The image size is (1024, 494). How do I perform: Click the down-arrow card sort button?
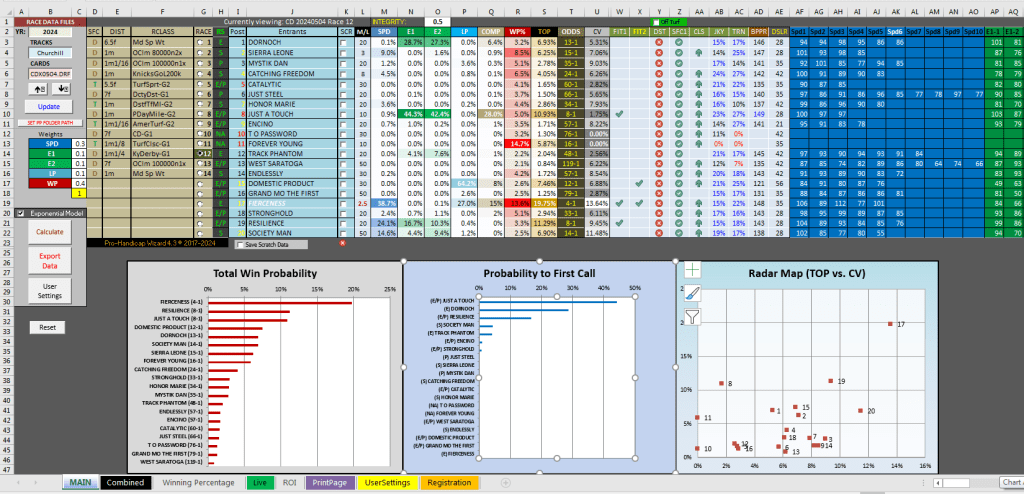click(63, 88)
